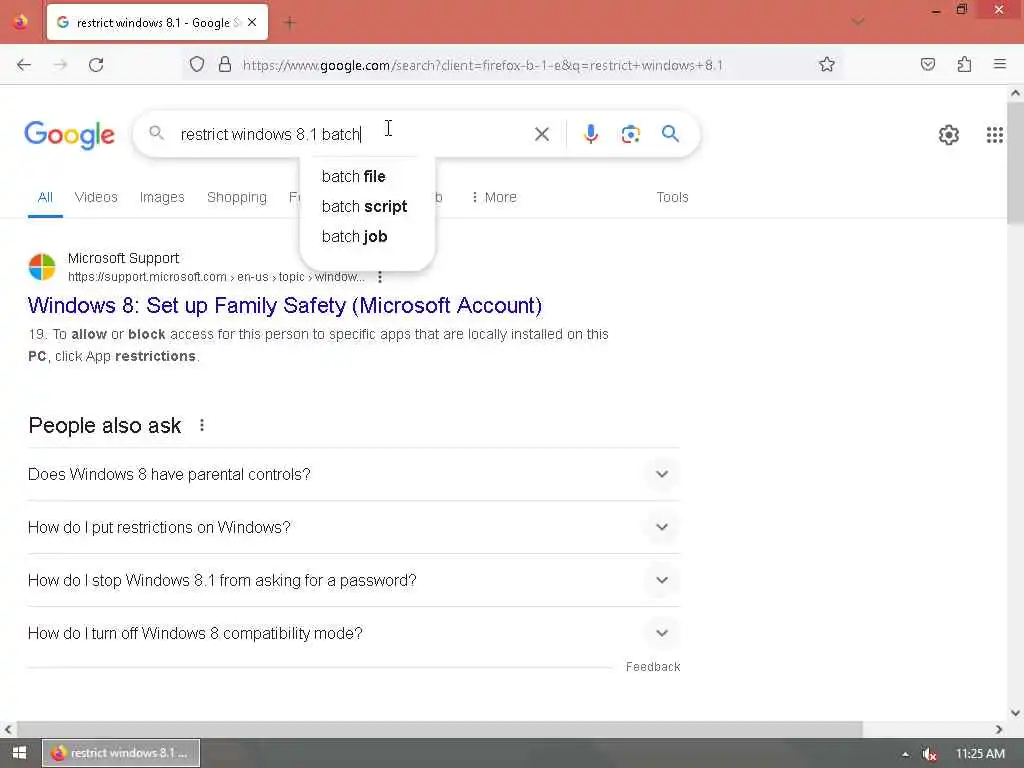Screen dimensions: 1024x768
Task: Open the Google apps grid
Action: tap(994, 135)
